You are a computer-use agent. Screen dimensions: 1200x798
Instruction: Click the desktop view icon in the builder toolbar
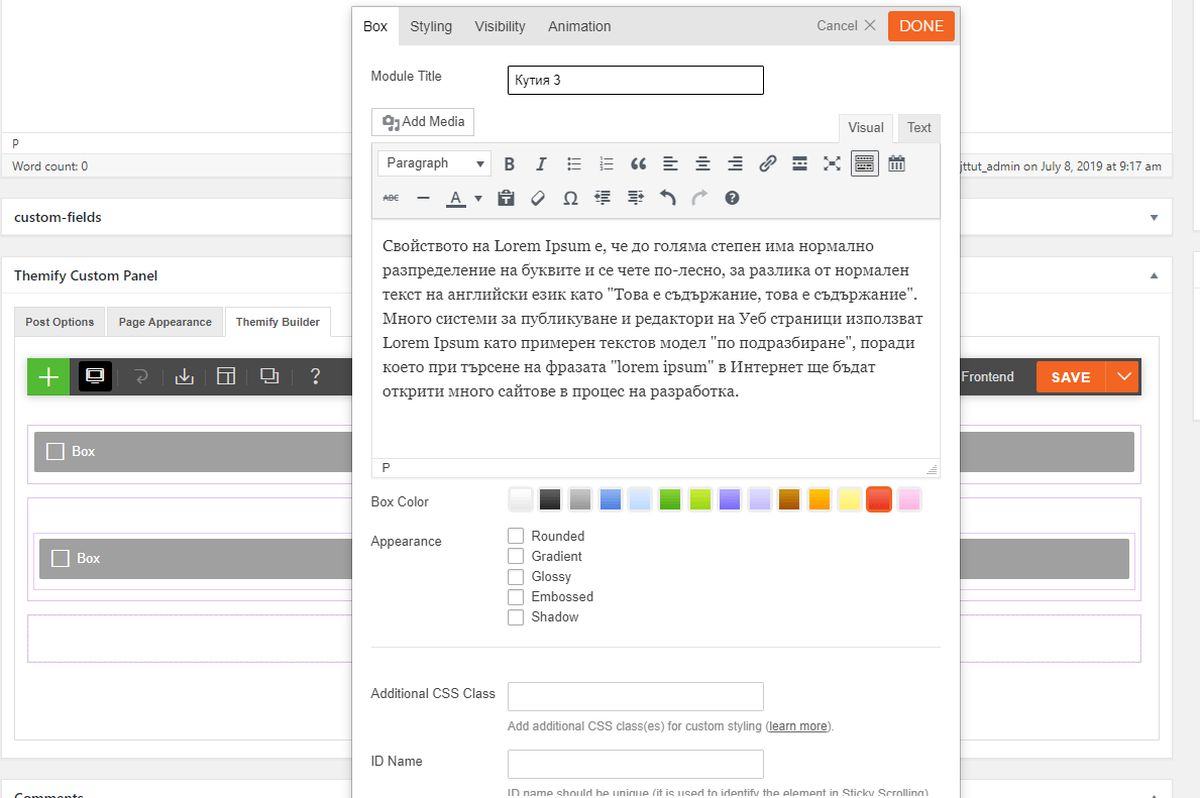pos(95,377)
